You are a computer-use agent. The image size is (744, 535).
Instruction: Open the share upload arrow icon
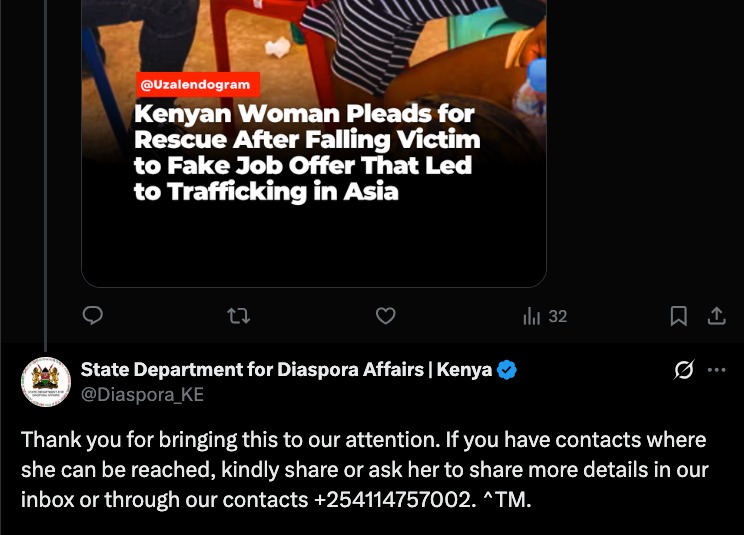point(716,316)
